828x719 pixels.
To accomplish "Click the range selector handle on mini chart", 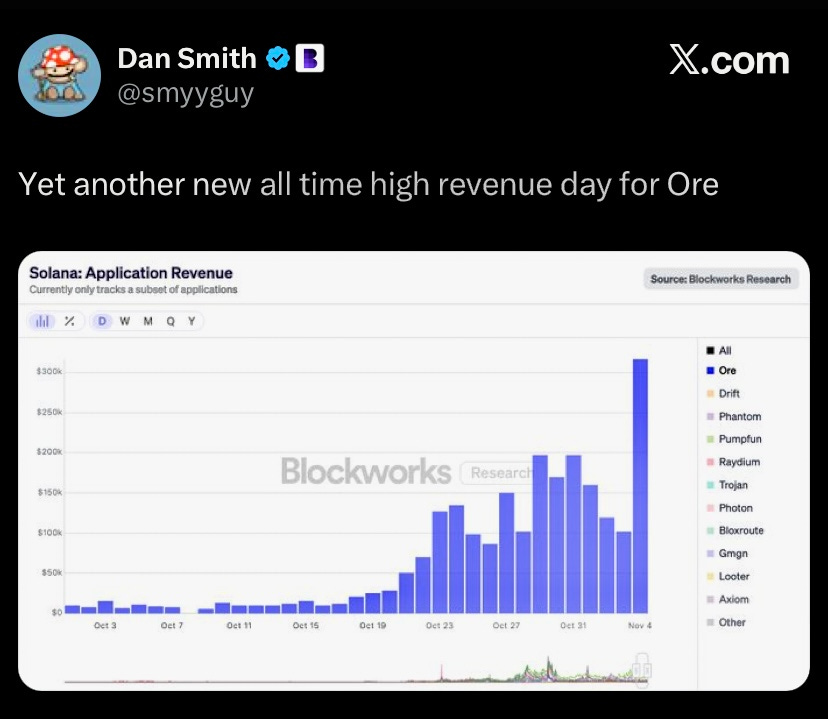I will click(x=642, y=670).
